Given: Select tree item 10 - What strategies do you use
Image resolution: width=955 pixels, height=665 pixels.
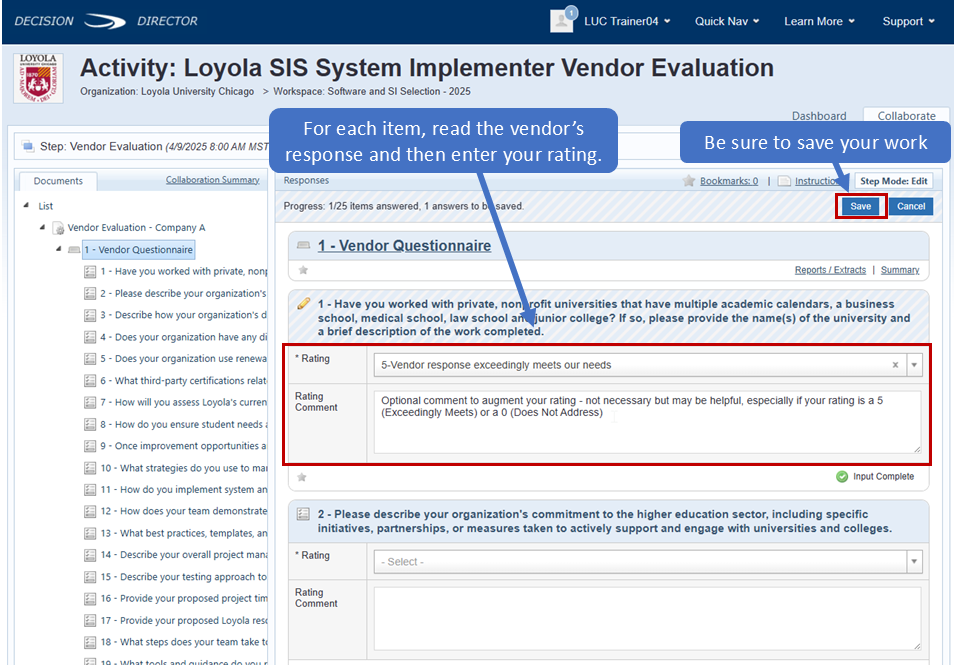Looking at the screenshot, I should pos(183,468).
